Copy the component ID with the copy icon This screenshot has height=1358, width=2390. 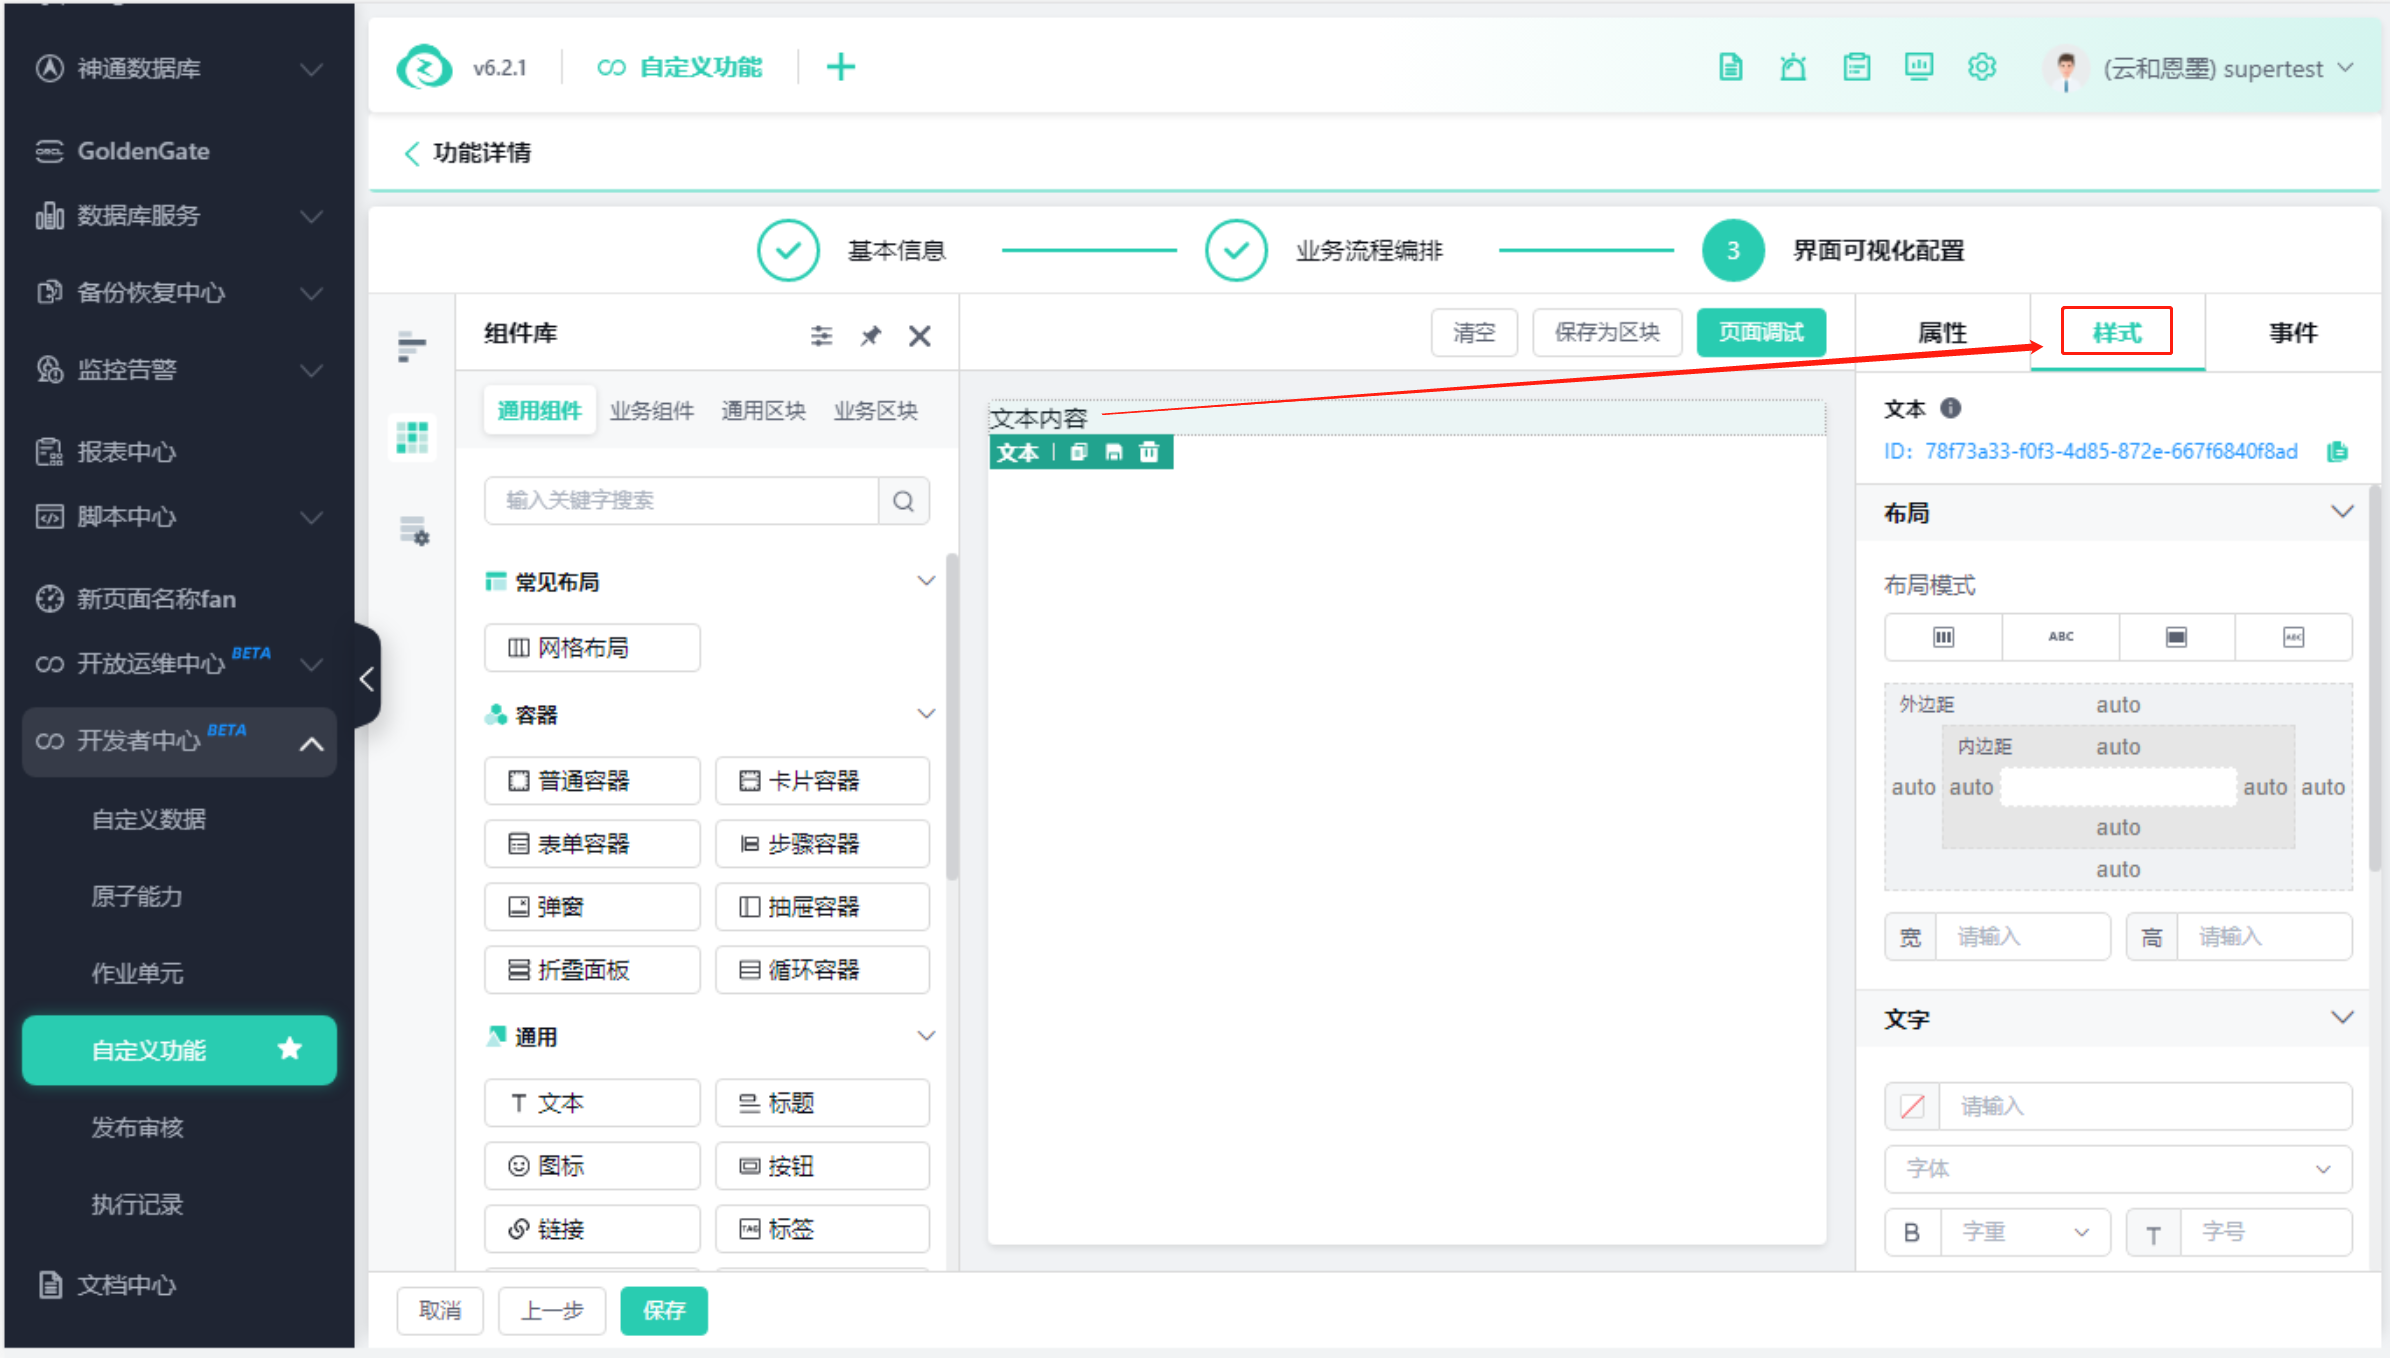pos(2336,452)
